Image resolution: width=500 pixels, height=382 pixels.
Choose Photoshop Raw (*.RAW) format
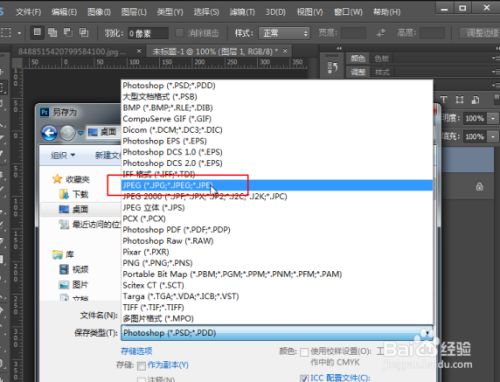[x=277, y=241]
